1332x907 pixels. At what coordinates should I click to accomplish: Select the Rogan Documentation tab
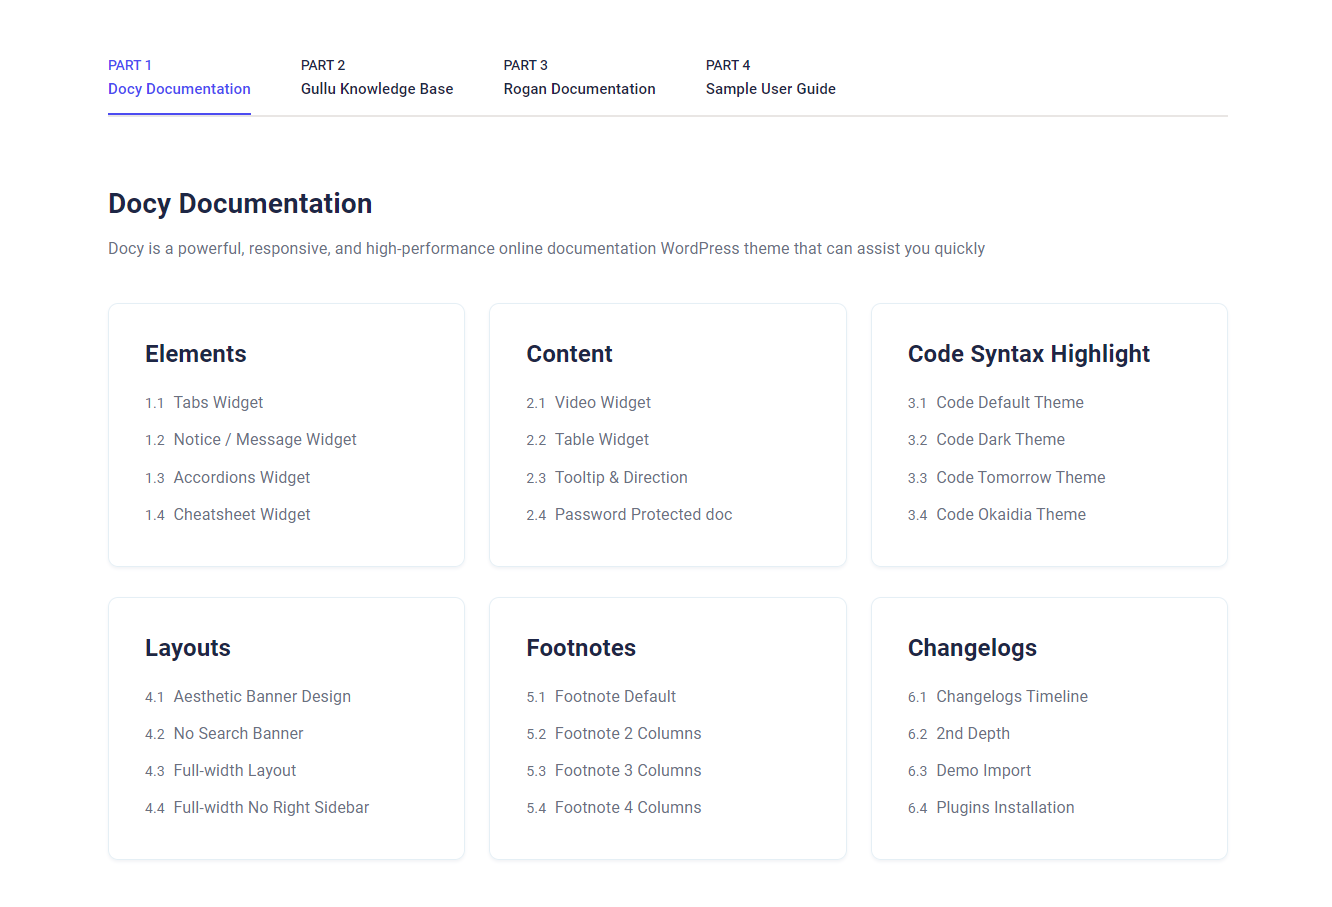(x=579, y=78)
